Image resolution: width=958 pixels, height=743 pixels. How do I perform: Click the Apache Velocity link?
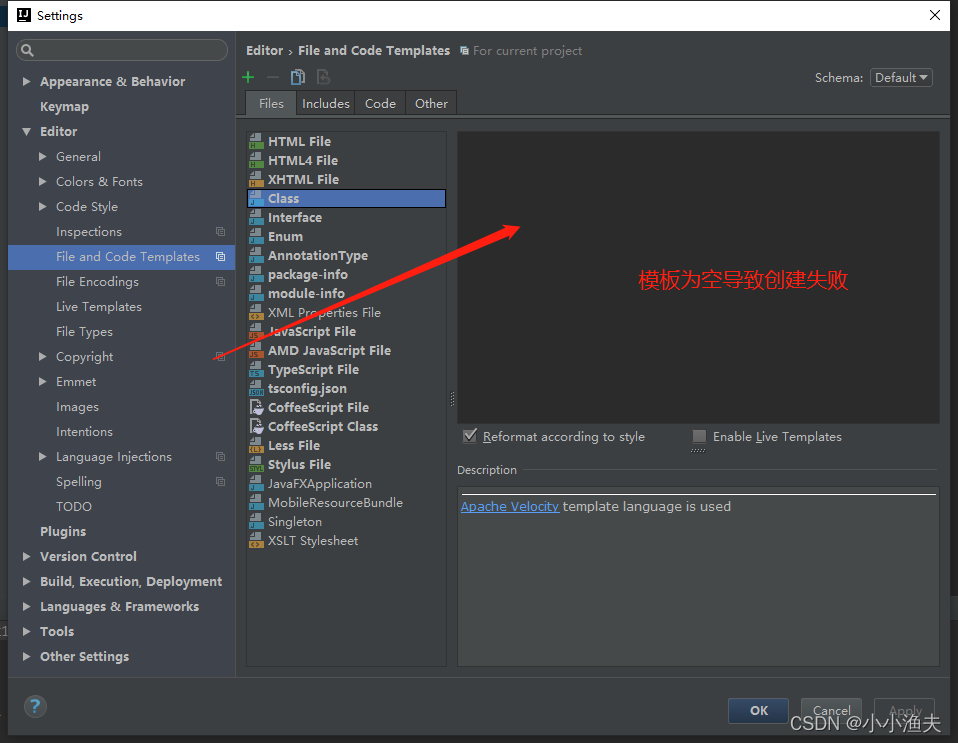pos(510,506)
